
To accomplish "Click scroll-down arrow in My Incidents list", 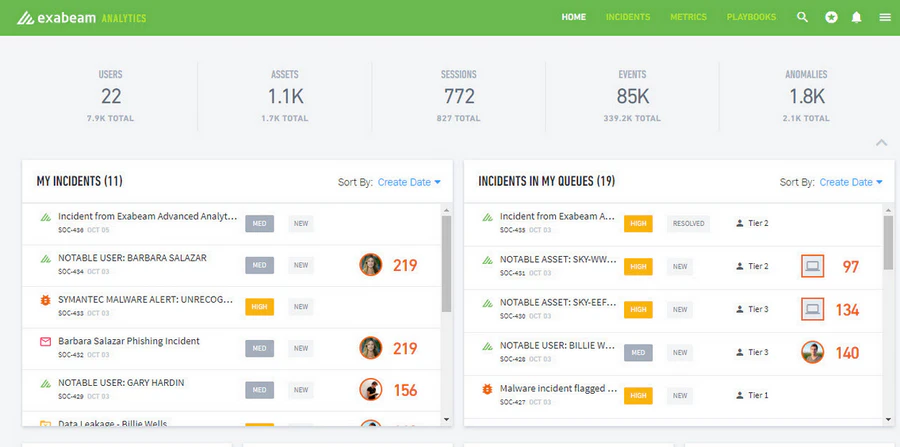I will (x=447, y=419).
